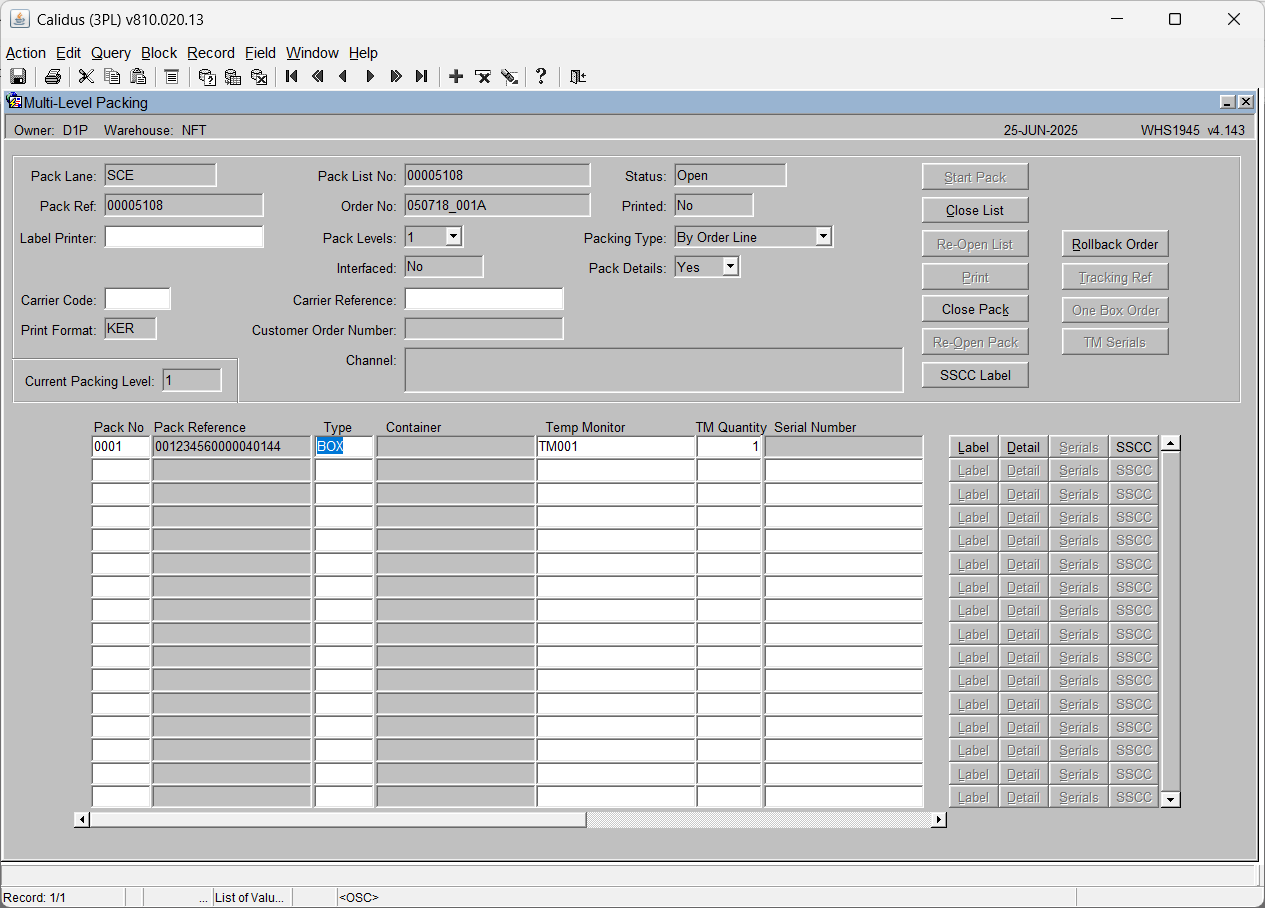Click the SSCC Label button
Viewport: 1265px width, 908px height.
pyautogui.click(x=975, y=375)
